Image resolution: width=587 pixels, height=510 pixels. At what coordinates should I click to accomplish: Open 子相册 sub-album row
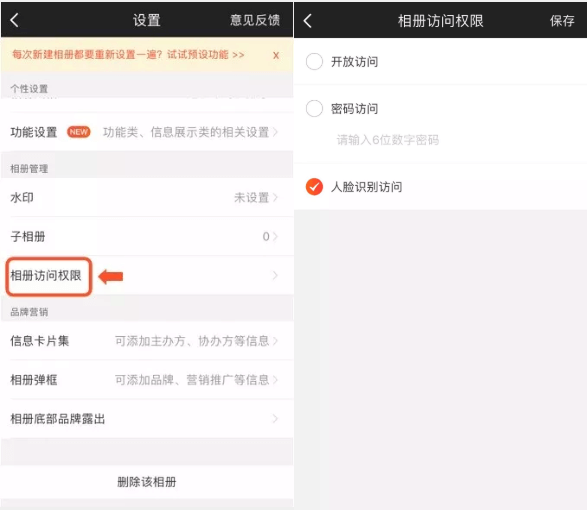pyautogui.click(x=147, y=236)
